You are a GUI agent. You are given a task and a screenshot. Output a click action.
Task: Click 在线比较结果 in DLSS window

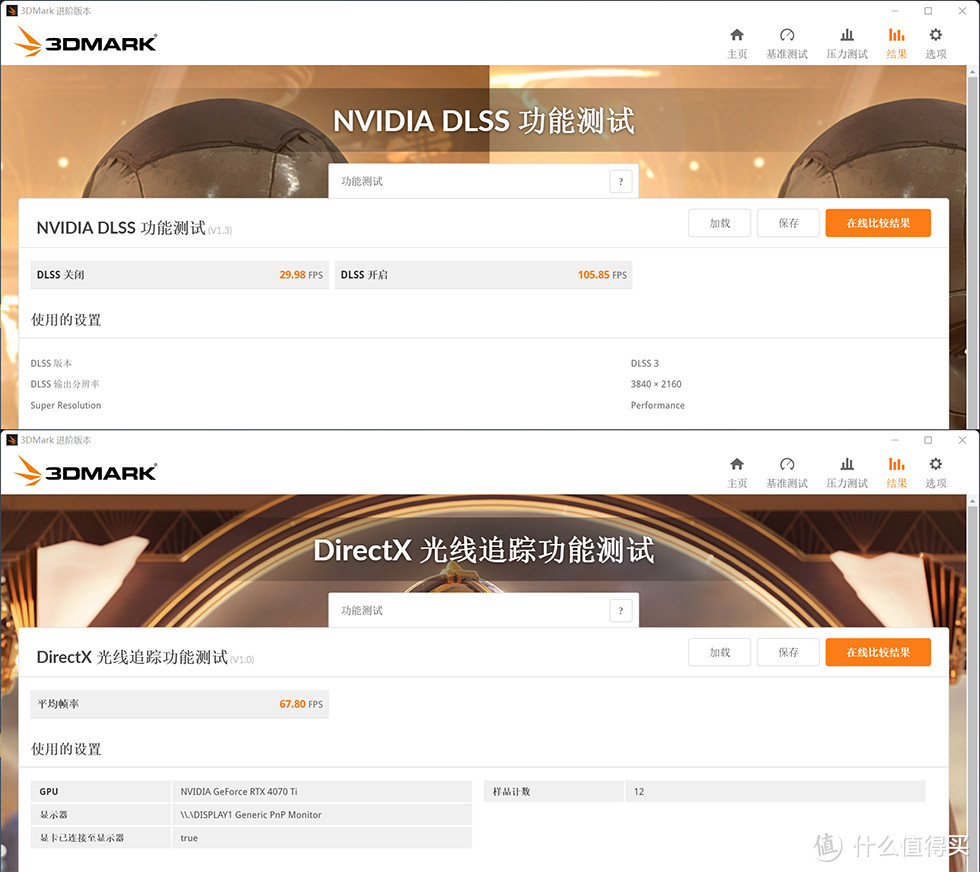(x=878, y=223)
